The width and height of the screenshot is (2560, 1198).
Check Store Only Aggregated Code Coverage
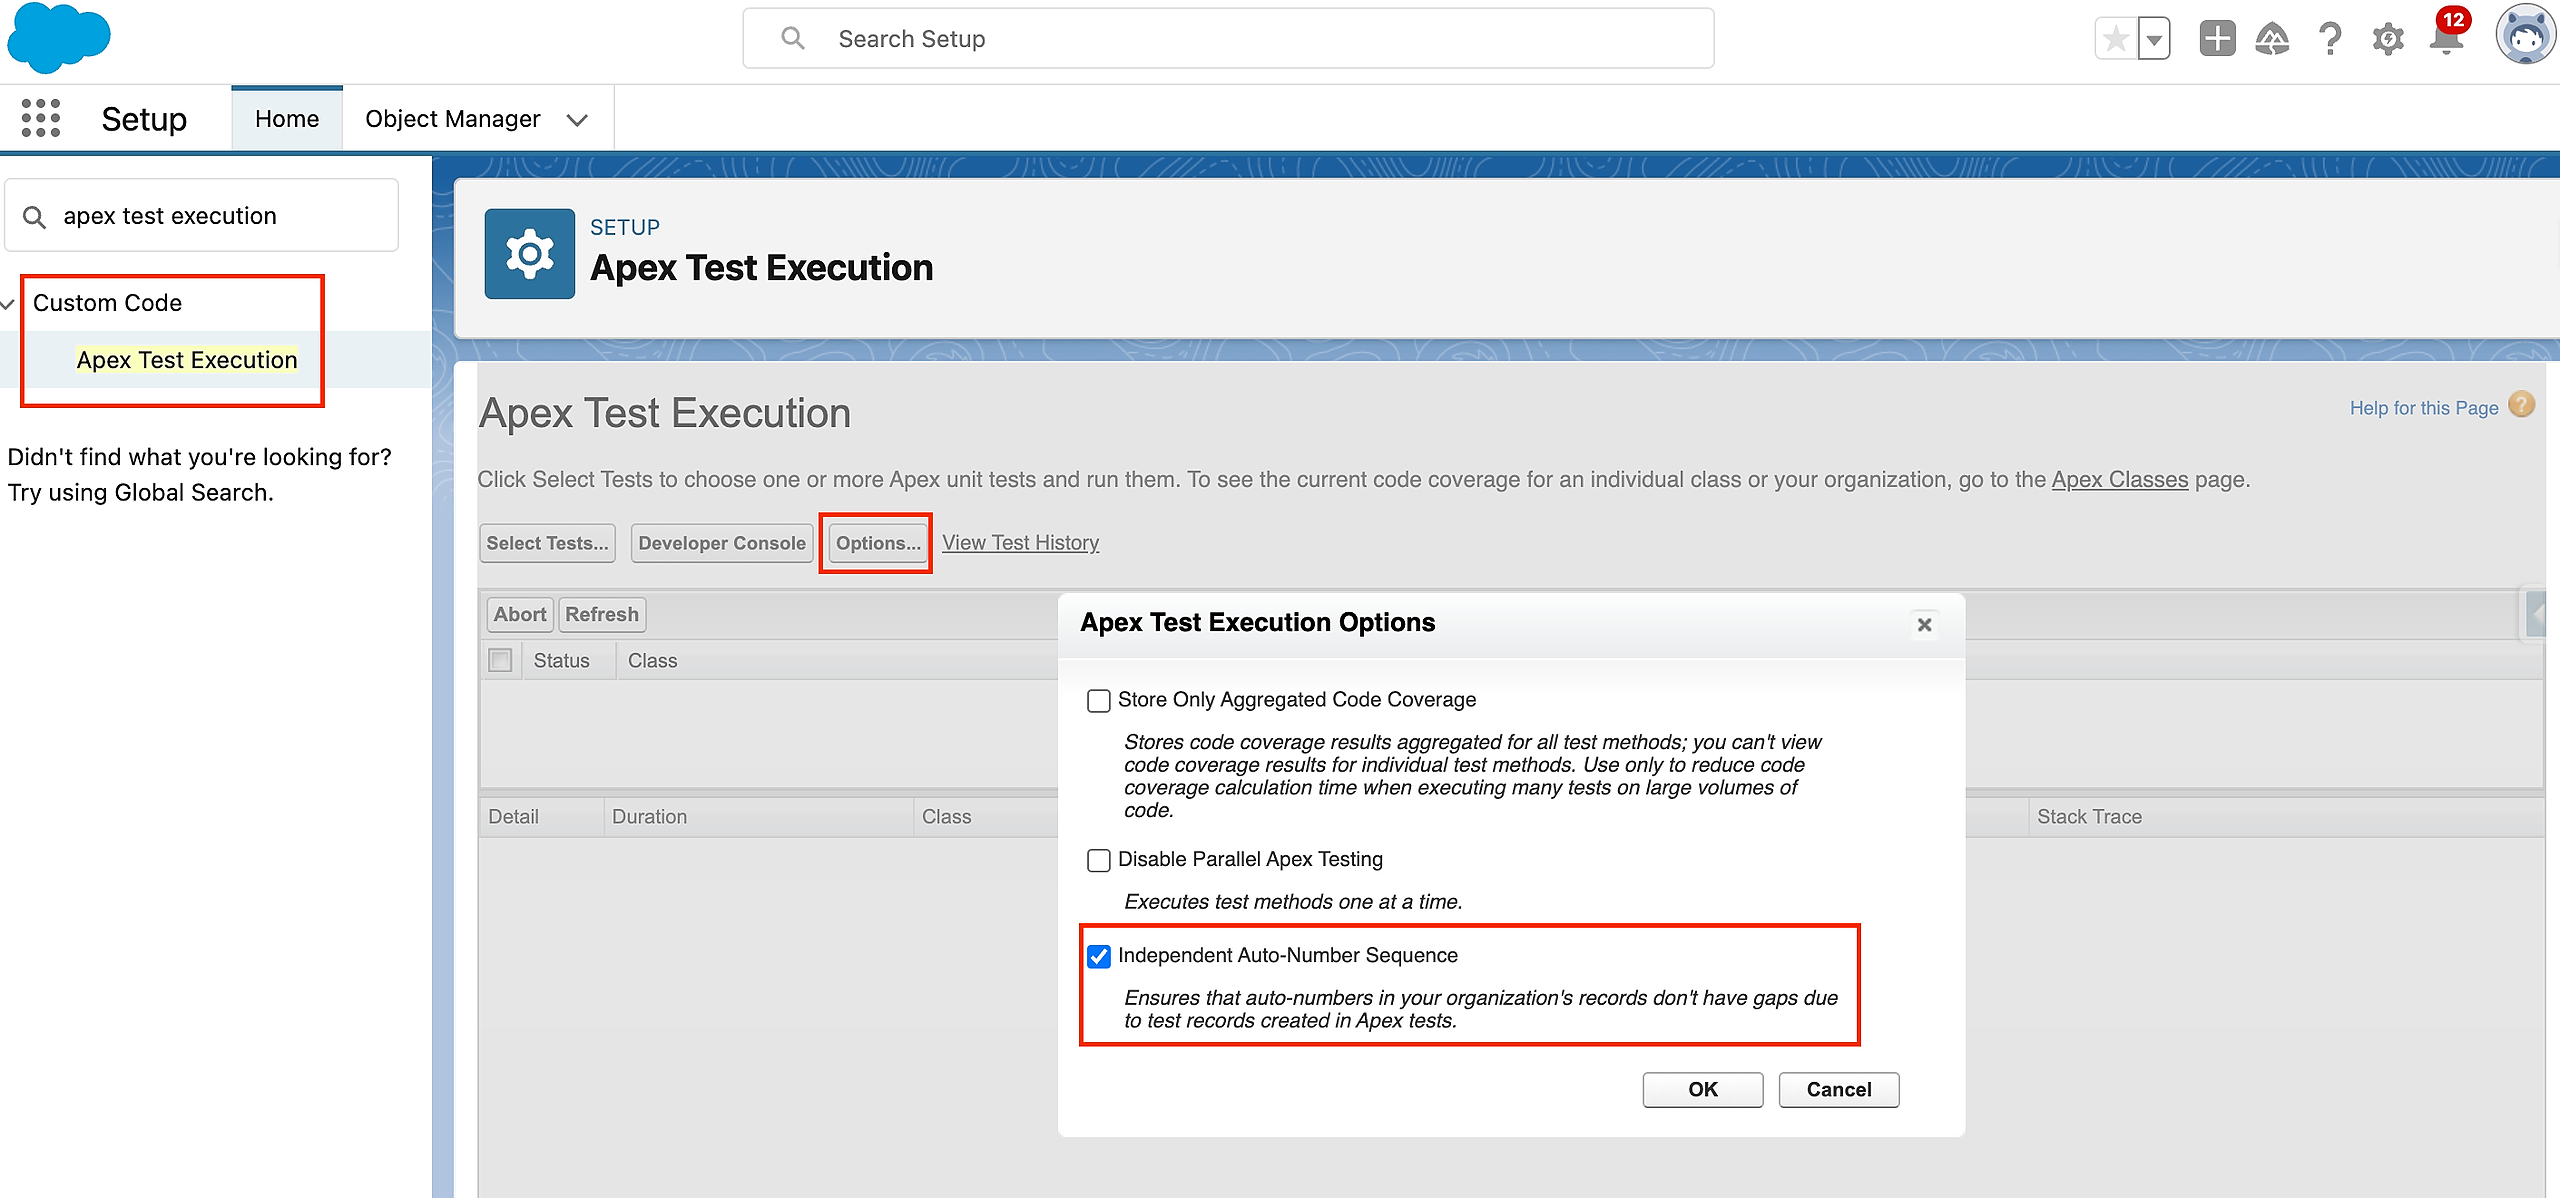[1098, 701]
